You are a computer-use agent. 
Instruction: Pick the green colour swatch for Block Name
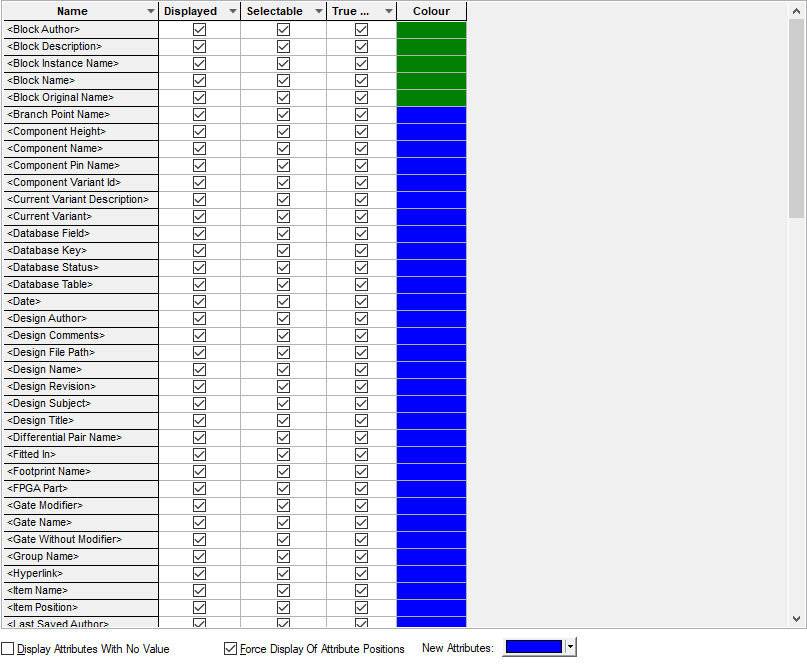(x=431, y=81)
